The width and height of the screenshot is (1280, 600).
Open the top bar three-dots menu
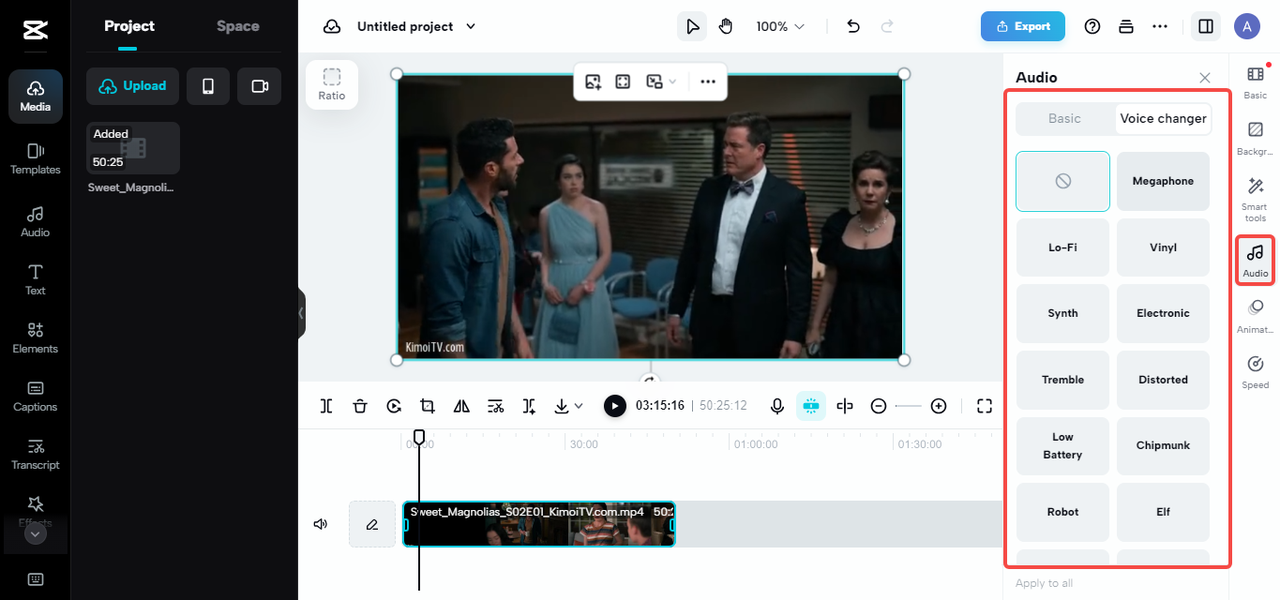[1160, 26]
